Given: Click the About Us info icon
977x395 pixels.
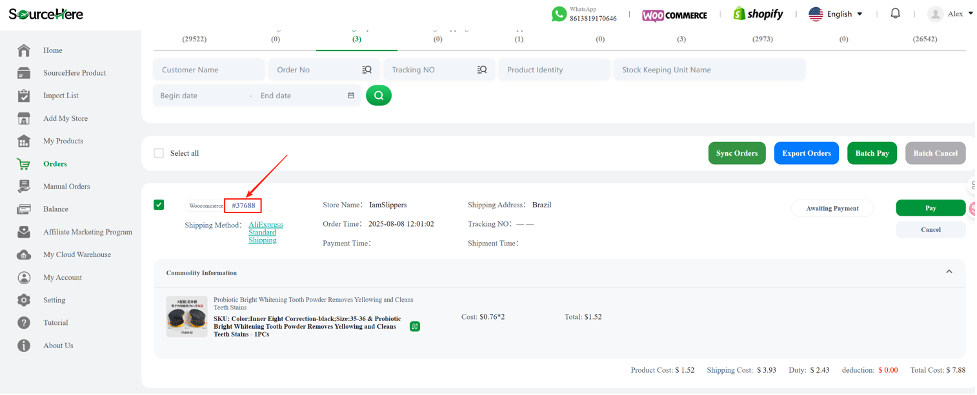Looking at the screenshot, I should click(24, 345).
